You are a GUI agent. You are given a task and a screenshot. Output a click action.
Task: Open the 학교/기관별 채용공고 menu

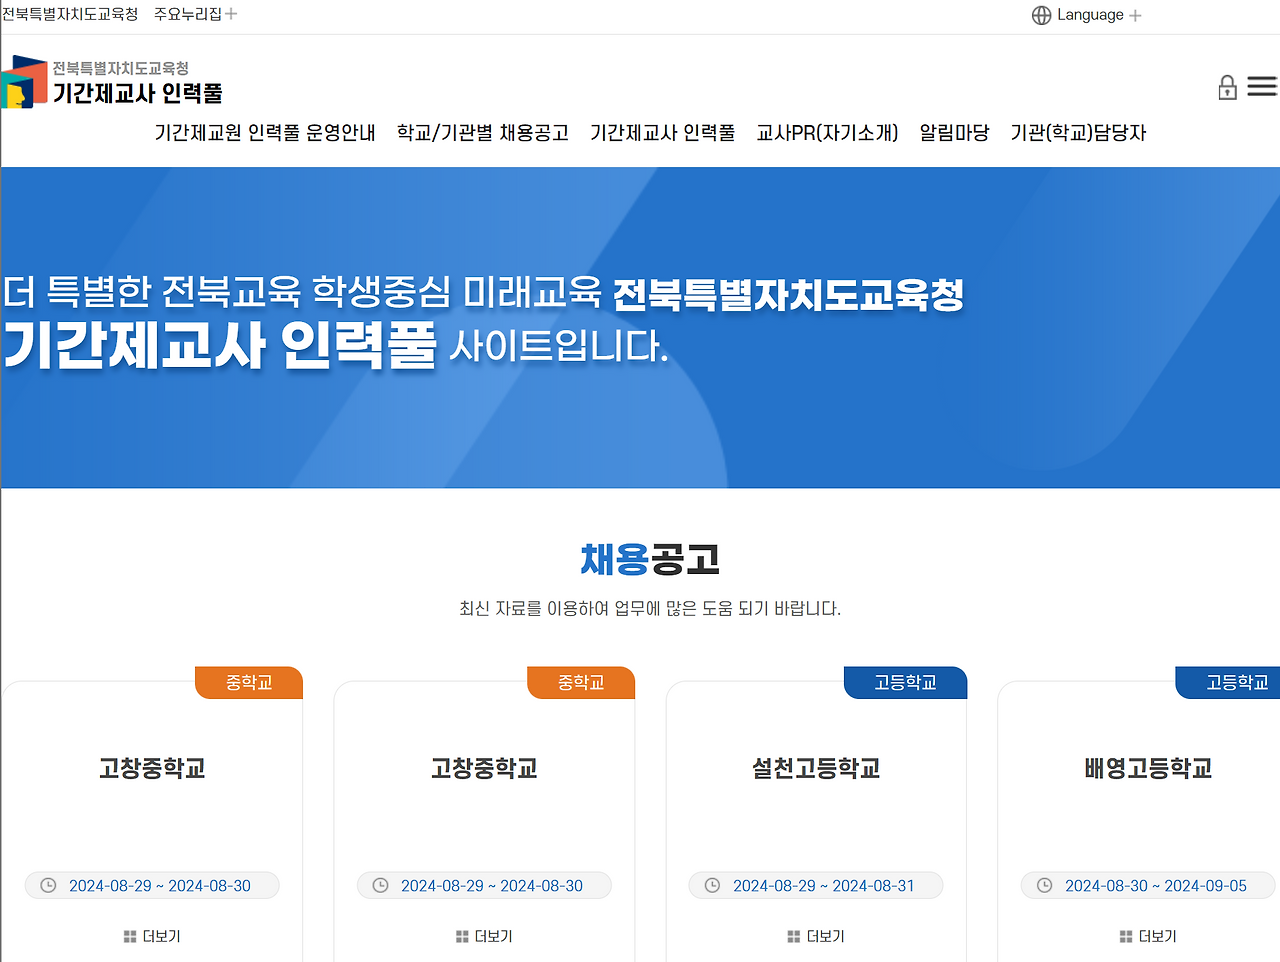tap(483, 132)
